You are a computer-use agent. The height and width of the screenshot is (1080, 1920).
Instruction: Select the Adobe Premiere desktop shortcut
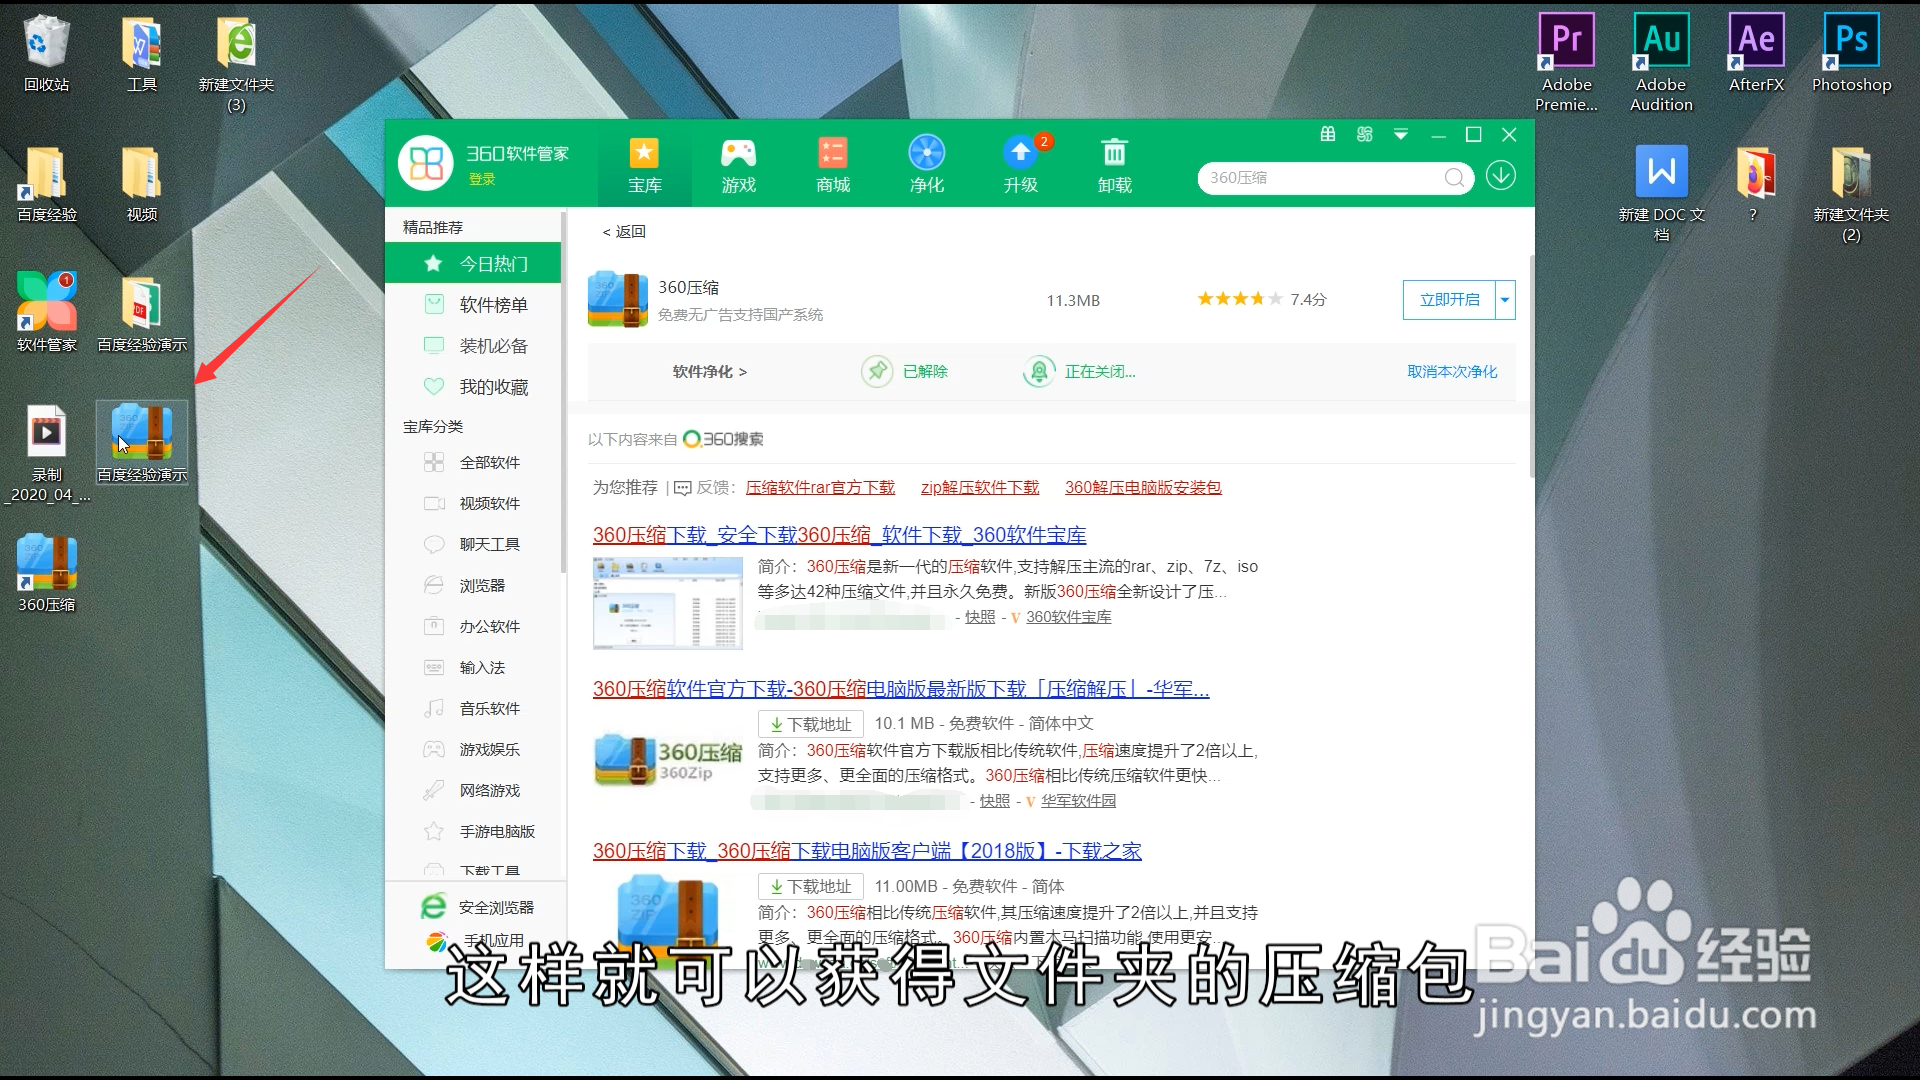(1566, 62)
